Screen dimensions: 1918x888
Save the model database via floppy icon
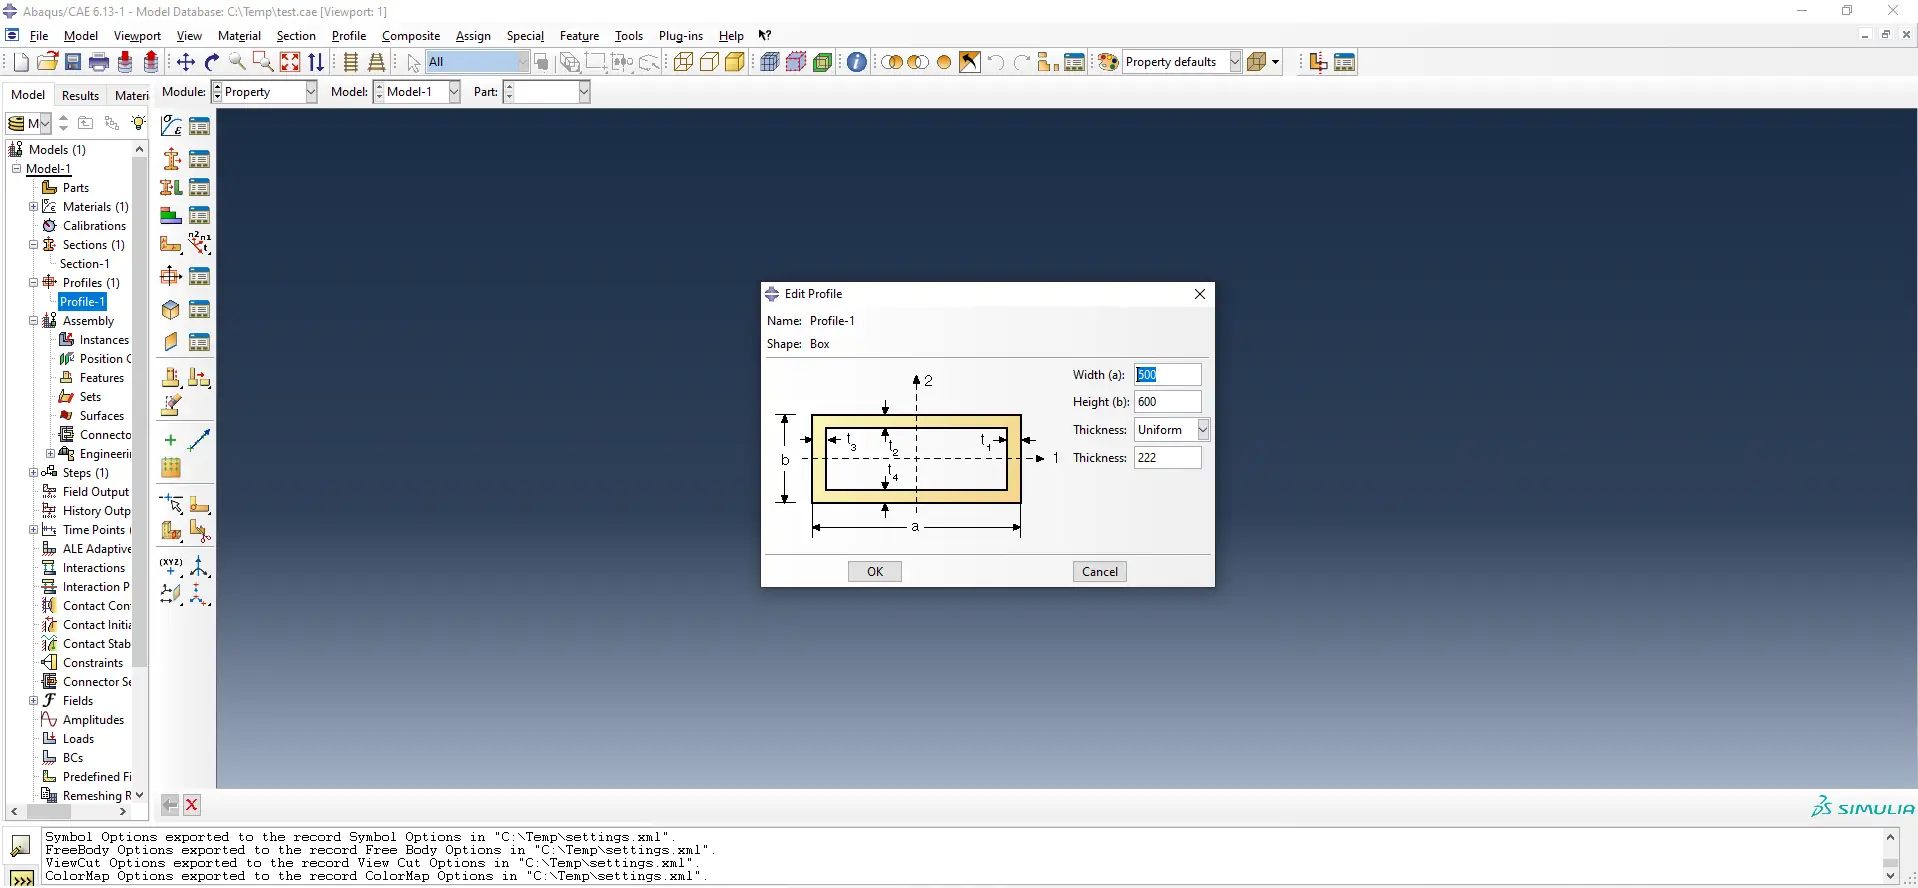pyautogui.click(x=73, y=62)
